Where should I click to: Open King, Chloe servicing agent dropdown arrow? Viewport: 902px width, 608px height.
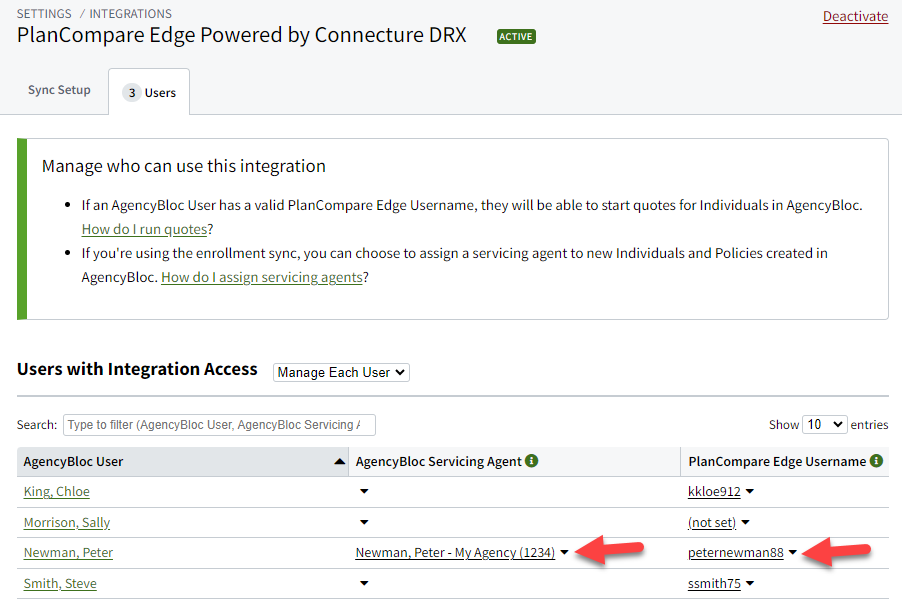click(364, 491)
